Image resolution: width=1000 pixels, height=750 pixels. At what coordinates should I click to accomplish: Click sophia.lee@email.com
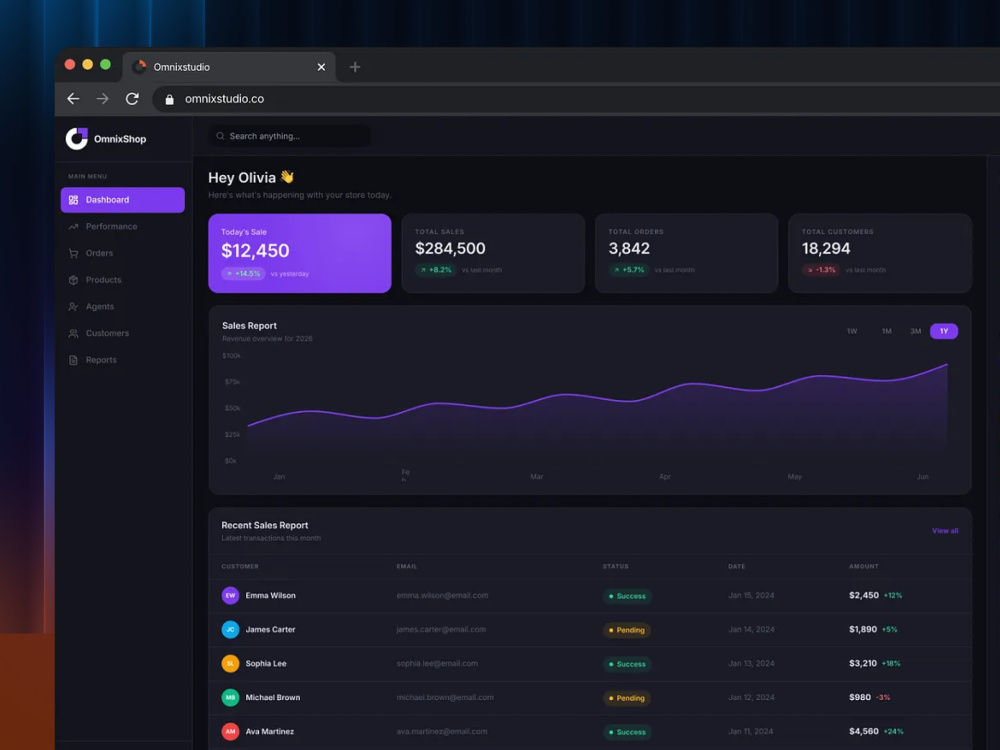tap(437, 664)
